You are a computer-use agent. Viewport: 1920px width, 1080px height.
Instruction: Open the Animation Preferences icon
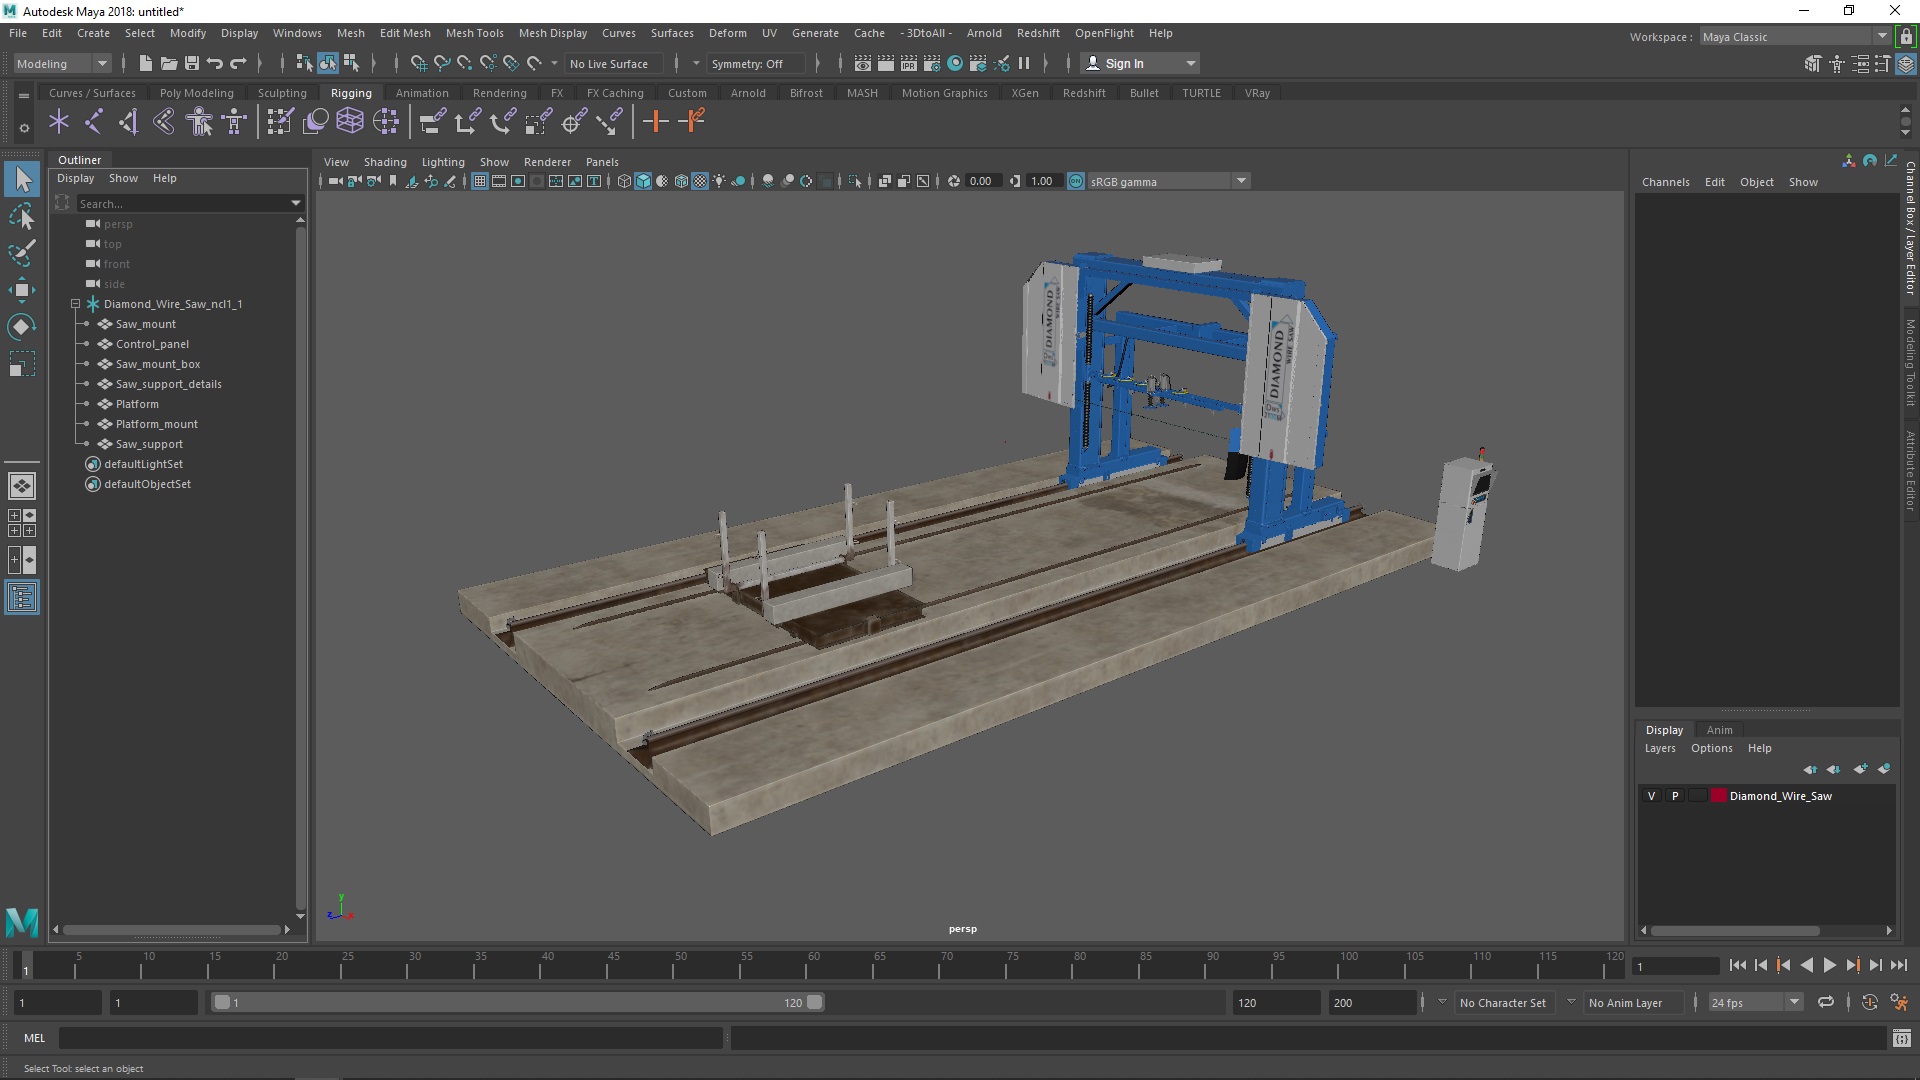(1899, 1002)
